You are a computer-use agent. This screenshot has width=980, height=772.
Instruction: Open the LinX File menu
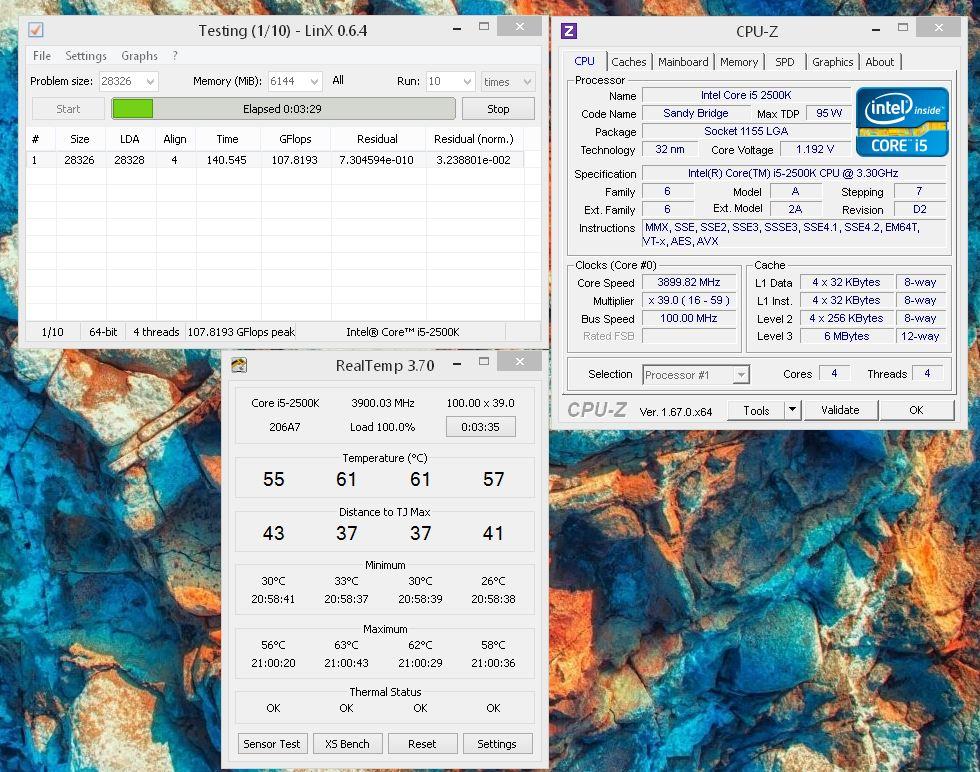(42, 56)
